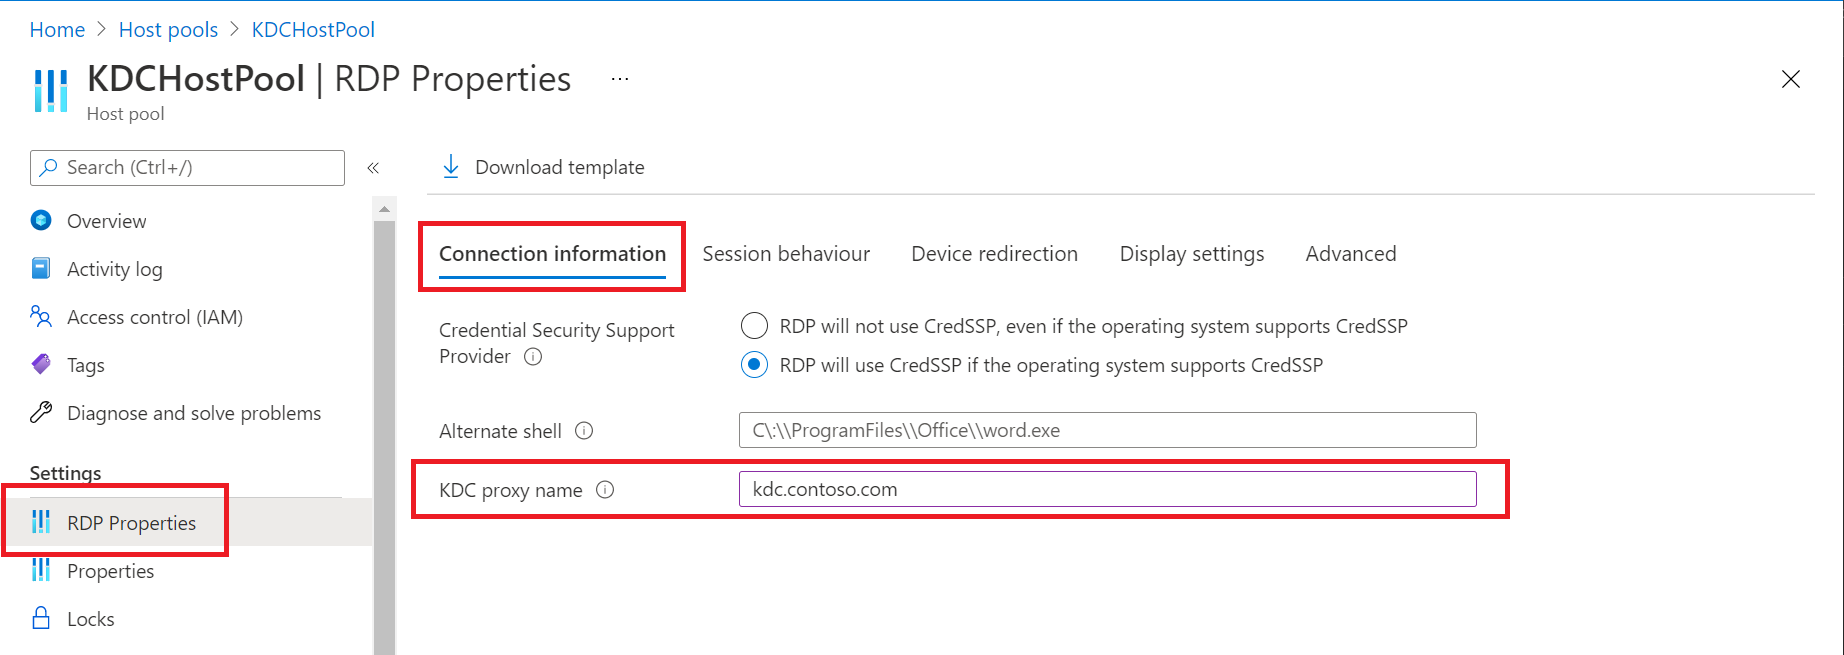
Task: Open the Overview blade icon
Action: point(40,220)
